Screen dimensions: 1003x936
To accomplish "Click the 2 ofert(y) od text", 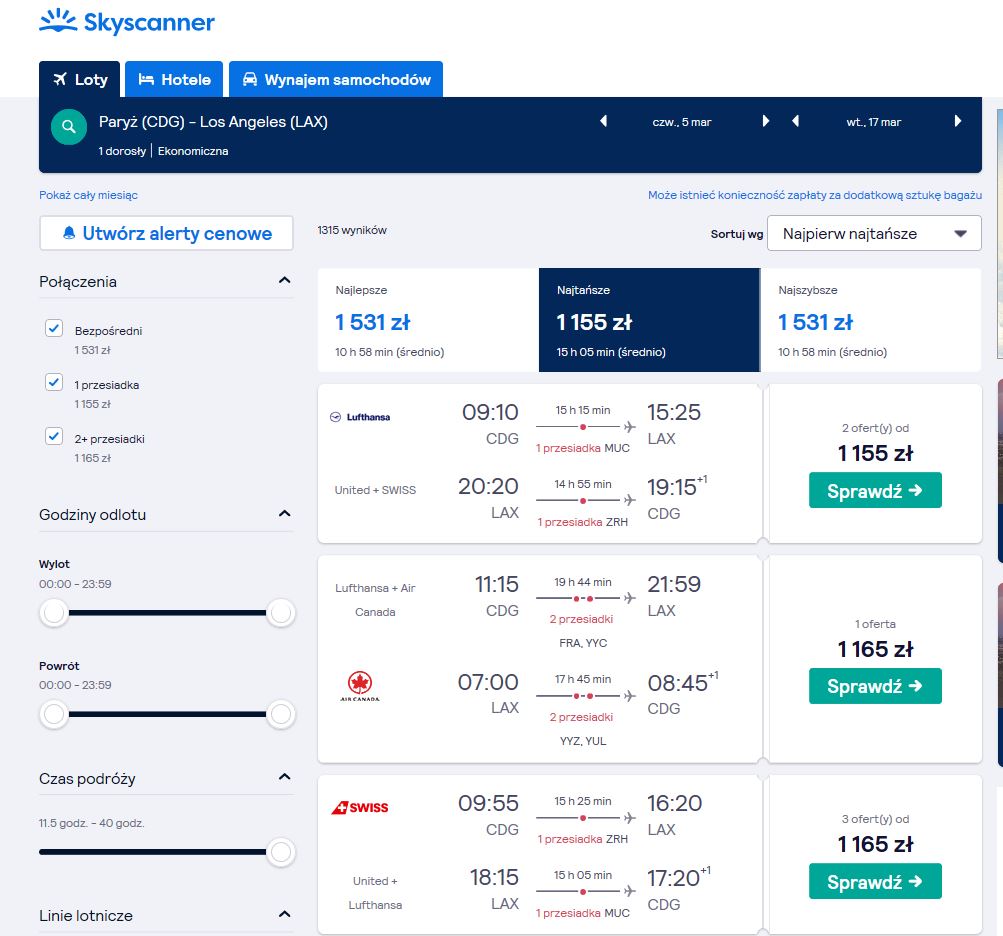I will tap(875, 428).
